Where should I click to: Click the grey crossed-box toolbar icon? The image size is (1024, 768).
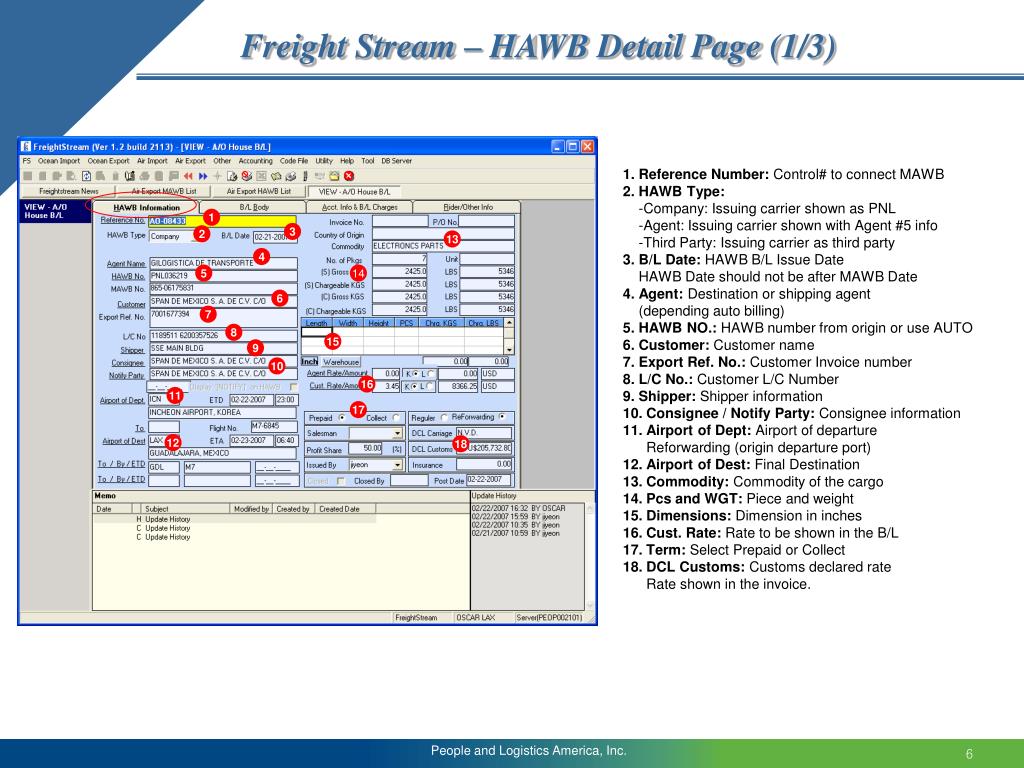261,176
